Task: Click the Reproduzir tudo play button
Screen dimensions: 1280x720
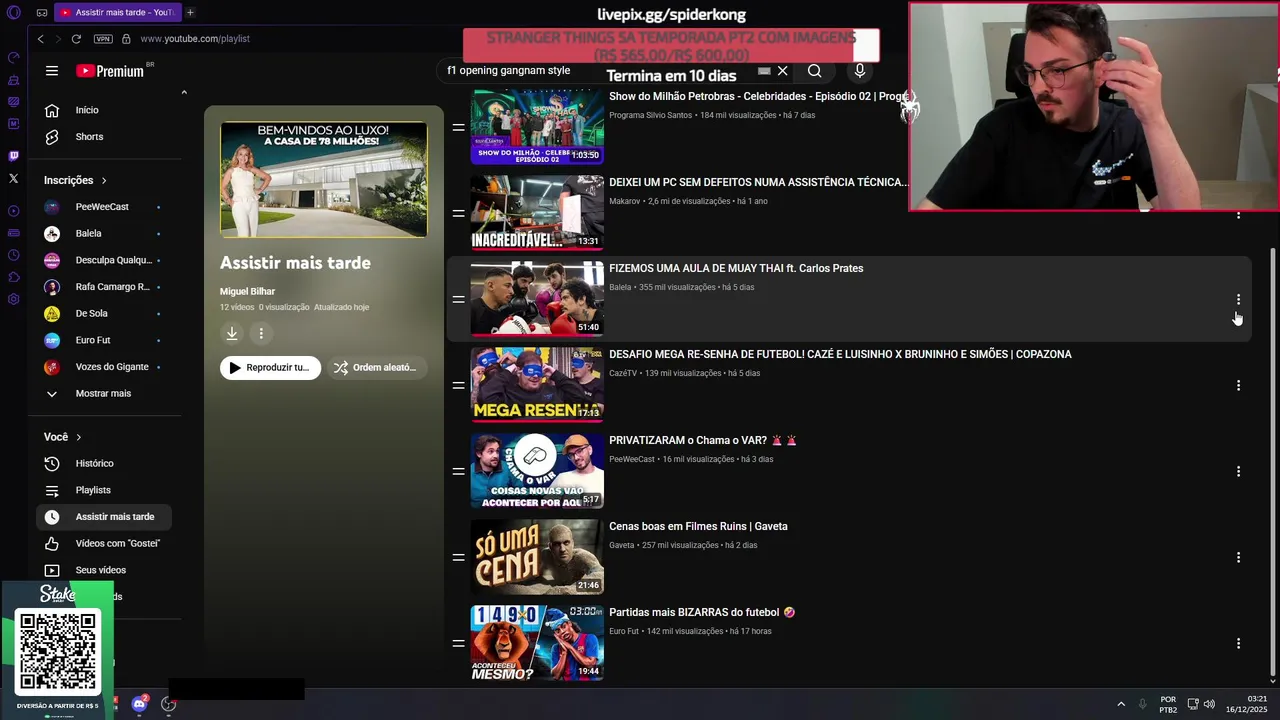Action: click(270, 368)
